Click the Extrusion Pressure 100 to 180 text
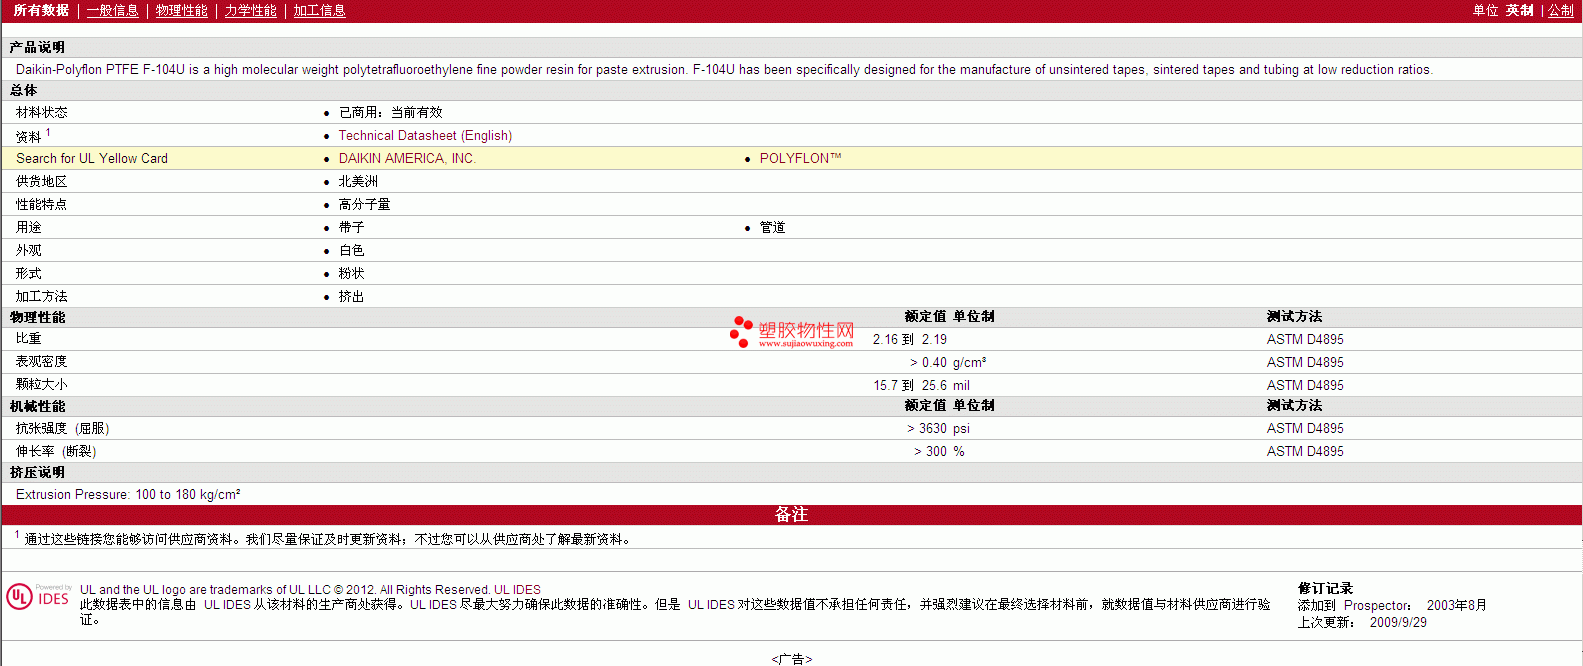Viewport: 1583px width, 666px height. [x=128, y=494]
